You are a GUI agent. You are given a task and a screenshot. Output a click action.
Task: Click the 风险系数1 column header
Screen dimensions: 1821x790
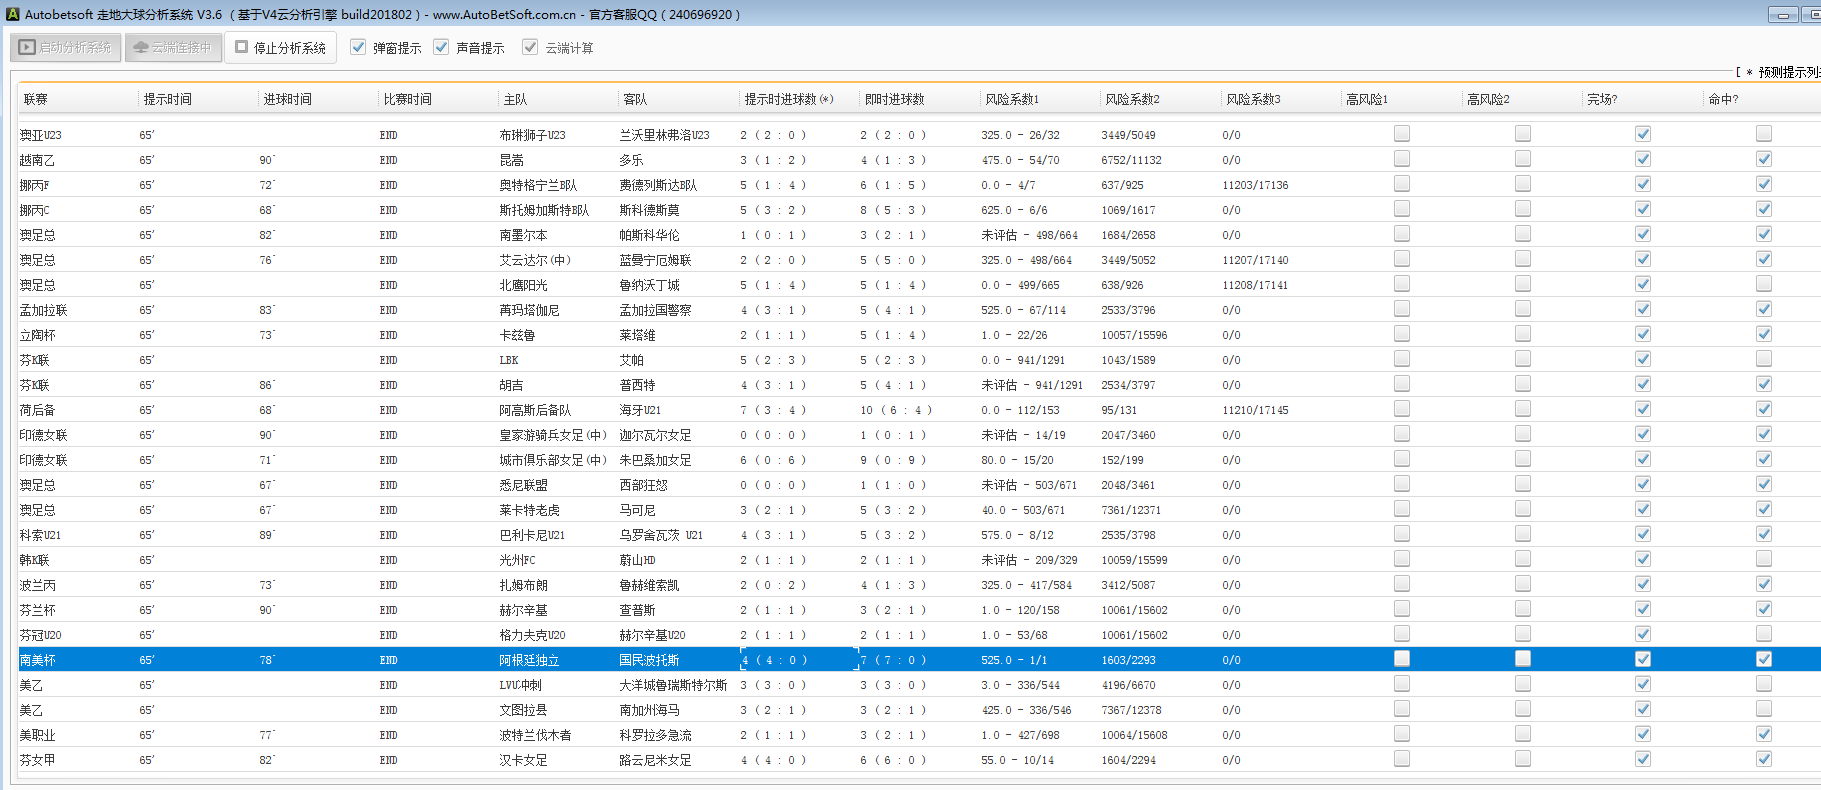(x=1012, y=99)
